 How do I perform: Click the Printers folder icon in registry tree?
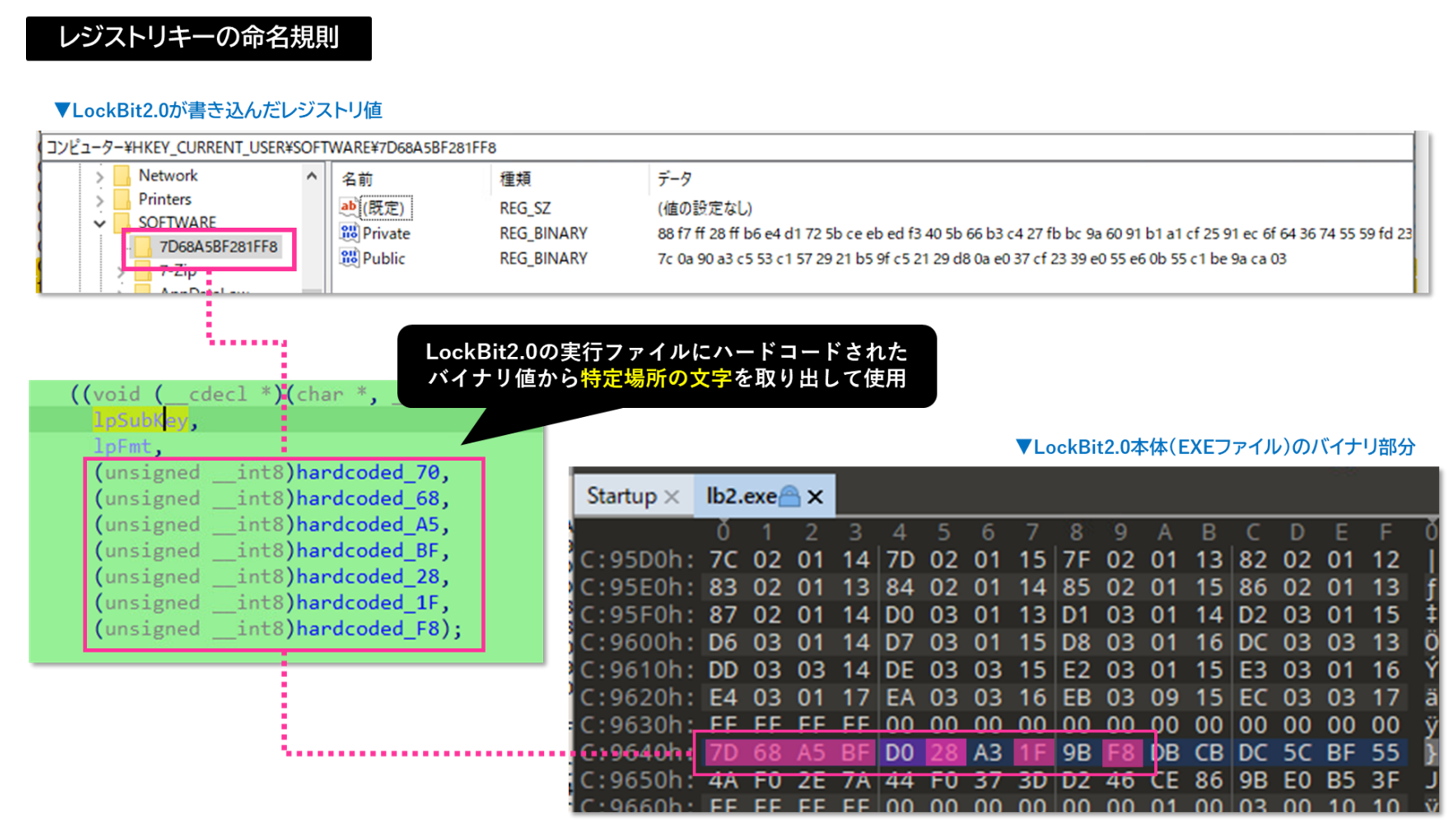click(x=123, y=199)
